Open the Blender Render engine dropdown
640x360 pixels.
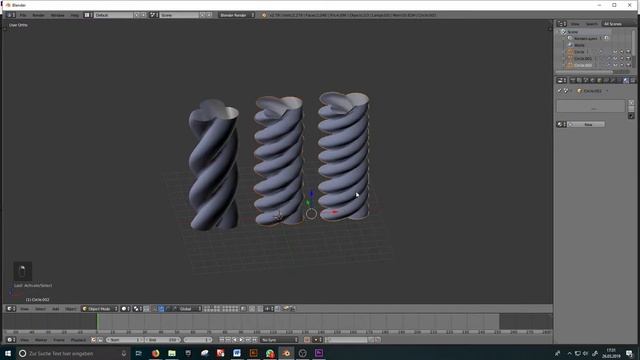point(236,15)
